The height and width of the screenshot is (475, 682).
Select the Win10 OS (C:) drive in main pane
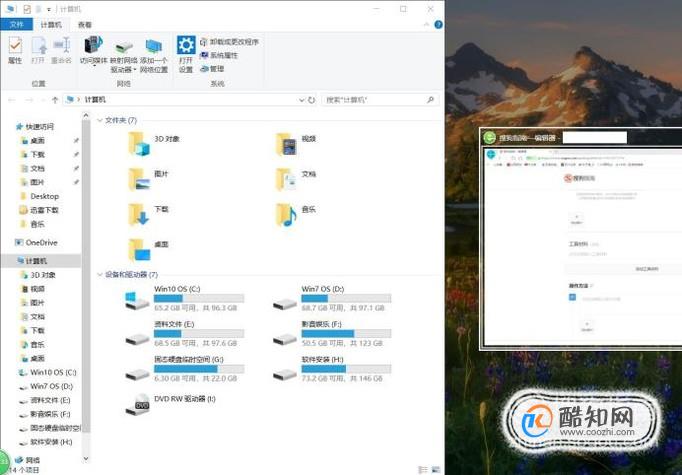point(184,298)
